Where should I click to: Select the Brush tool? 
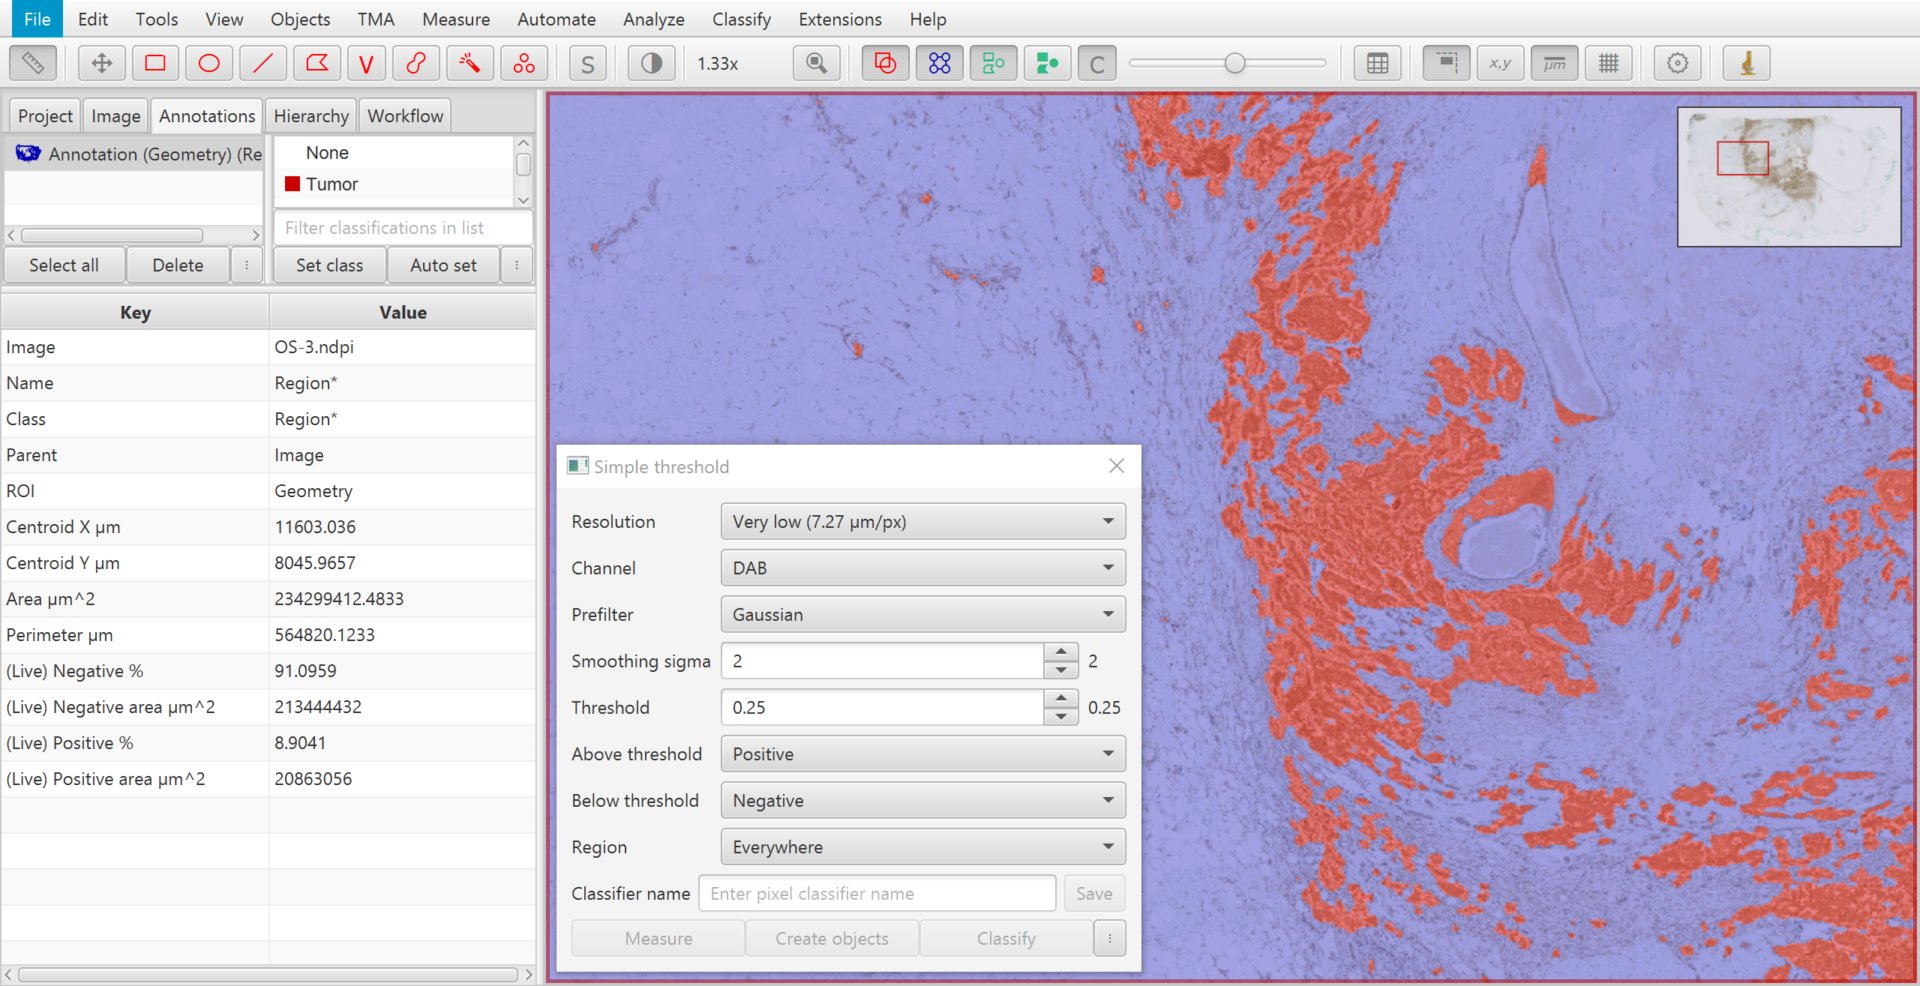pyautogui.click(x=416, y=63)
